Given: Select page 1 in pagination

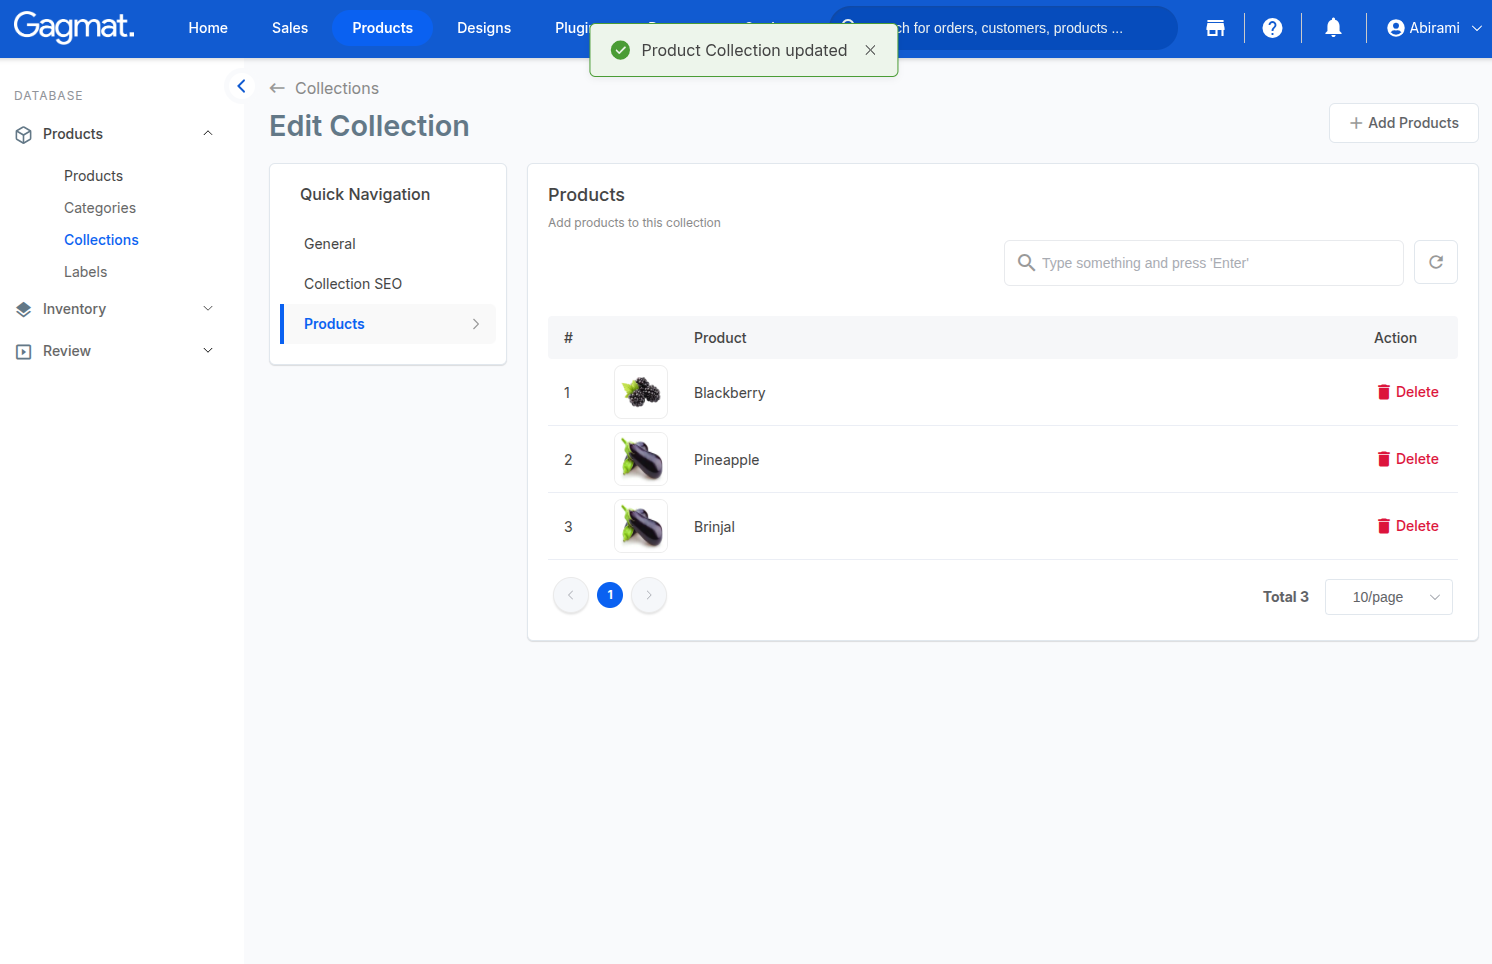Looking at the screenshot, I should click(x=610, y=595).
